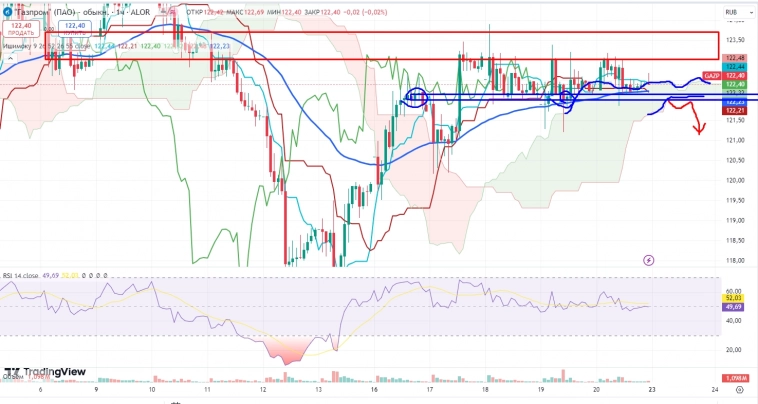Viewport: 758px width, 404px height.
Task: Click date label 23 on time axis
Action: 652,390
